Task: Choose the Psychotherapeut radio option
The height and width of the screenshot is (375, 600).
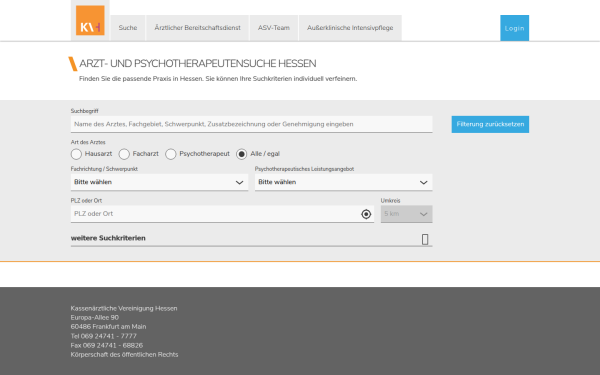Action: [171, 154]
